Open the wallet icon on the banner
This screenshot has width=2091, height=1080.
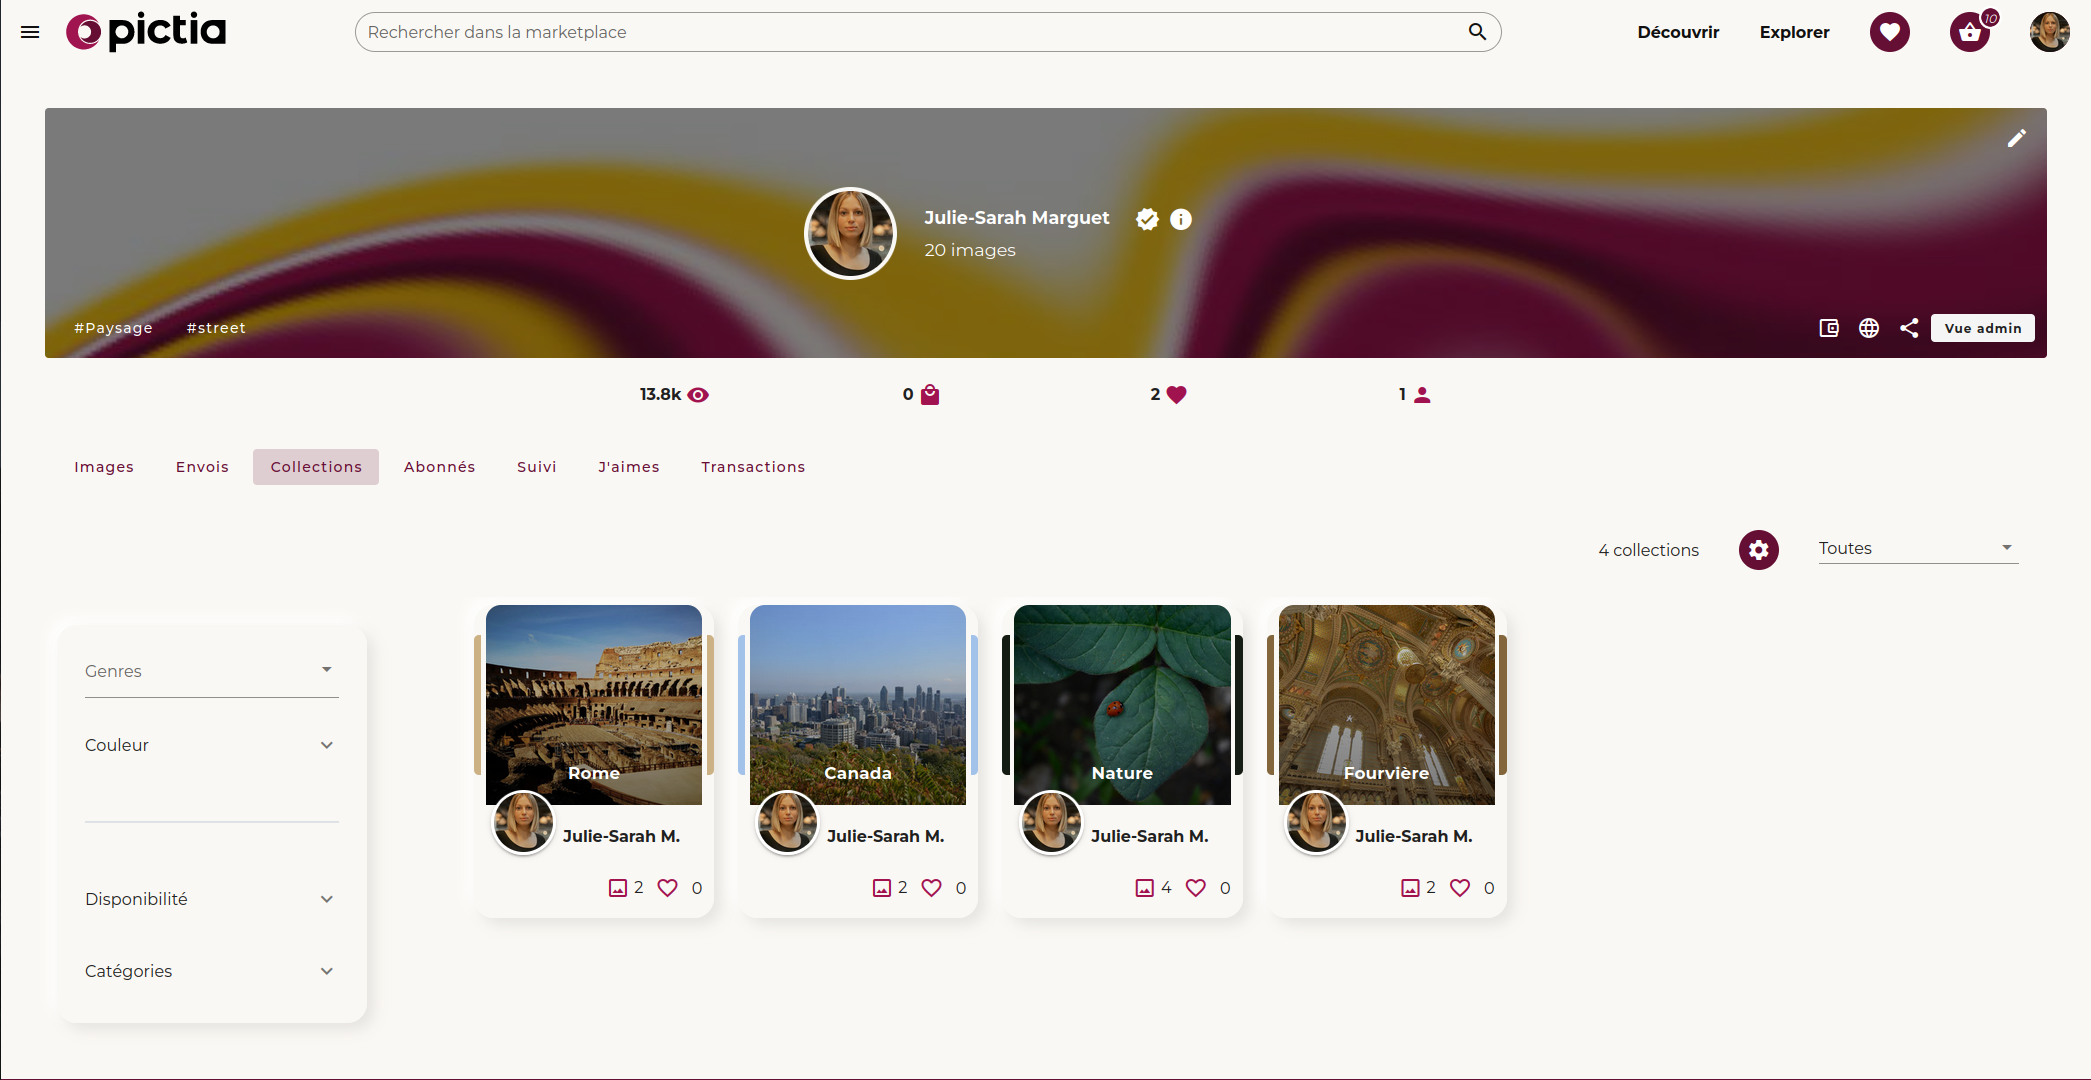point(1829,328)
